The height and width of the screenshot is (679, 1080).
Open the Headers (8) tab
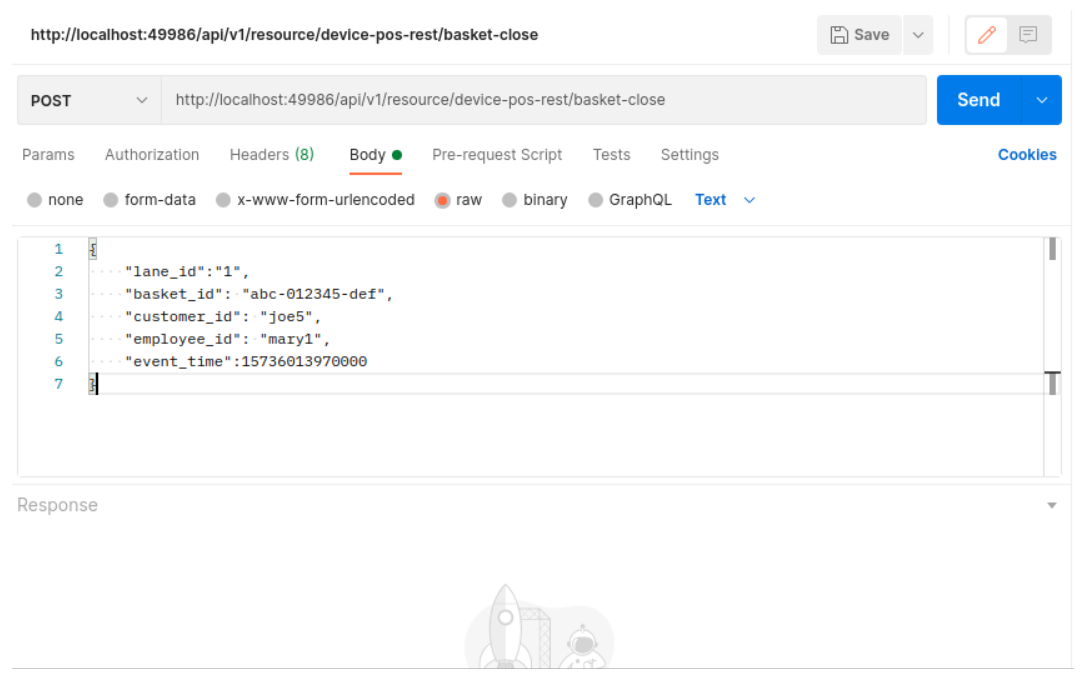[x=271, y=155]
